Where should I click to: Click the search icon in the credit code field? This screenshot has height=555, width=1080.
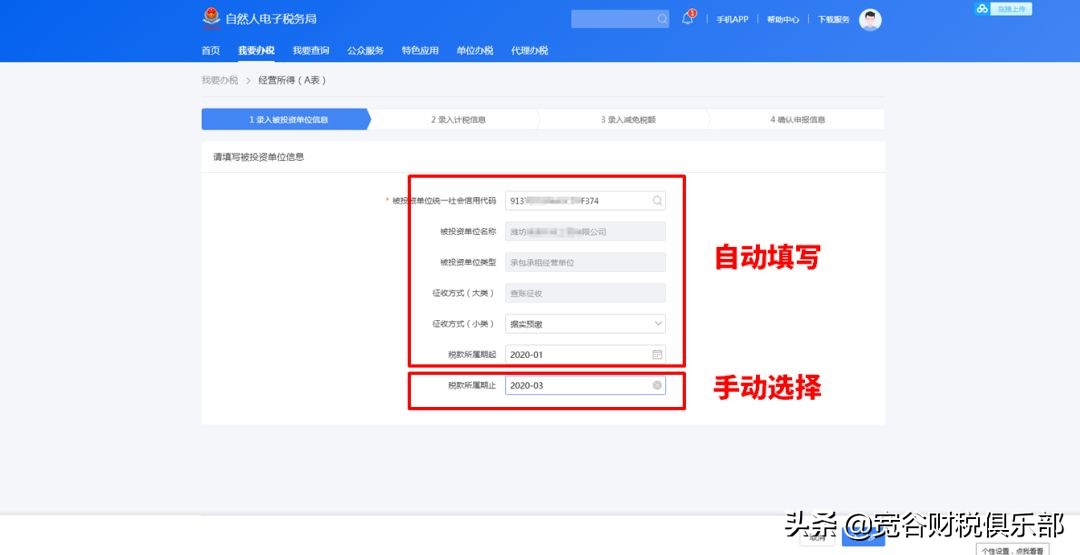coord(657,200)
